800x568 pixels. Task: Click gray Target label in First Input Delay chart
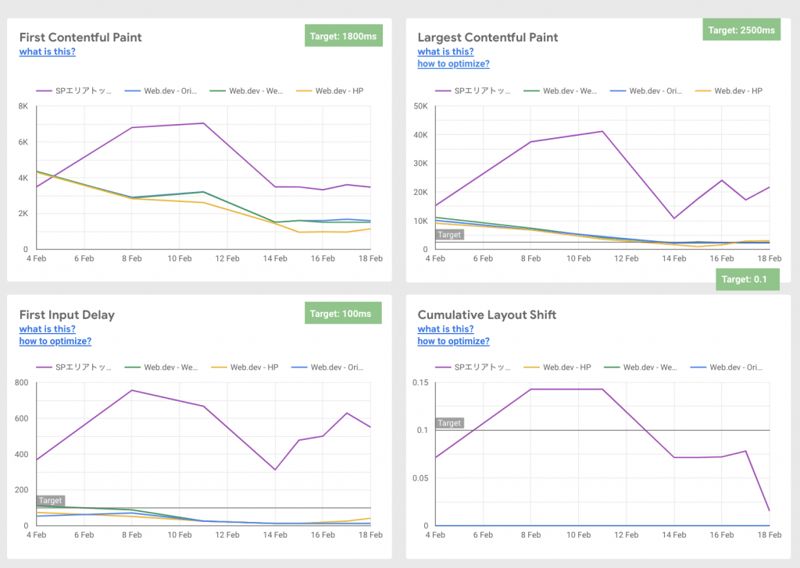coord(51,500)
